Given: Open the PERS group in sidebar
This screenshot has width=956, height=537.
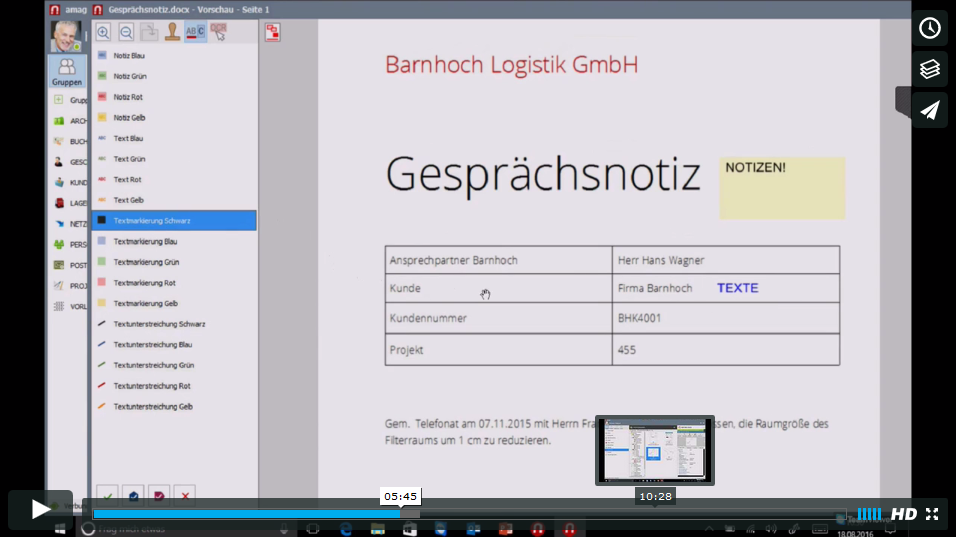Looking at the screenshot, I should (x=69, y=244).
